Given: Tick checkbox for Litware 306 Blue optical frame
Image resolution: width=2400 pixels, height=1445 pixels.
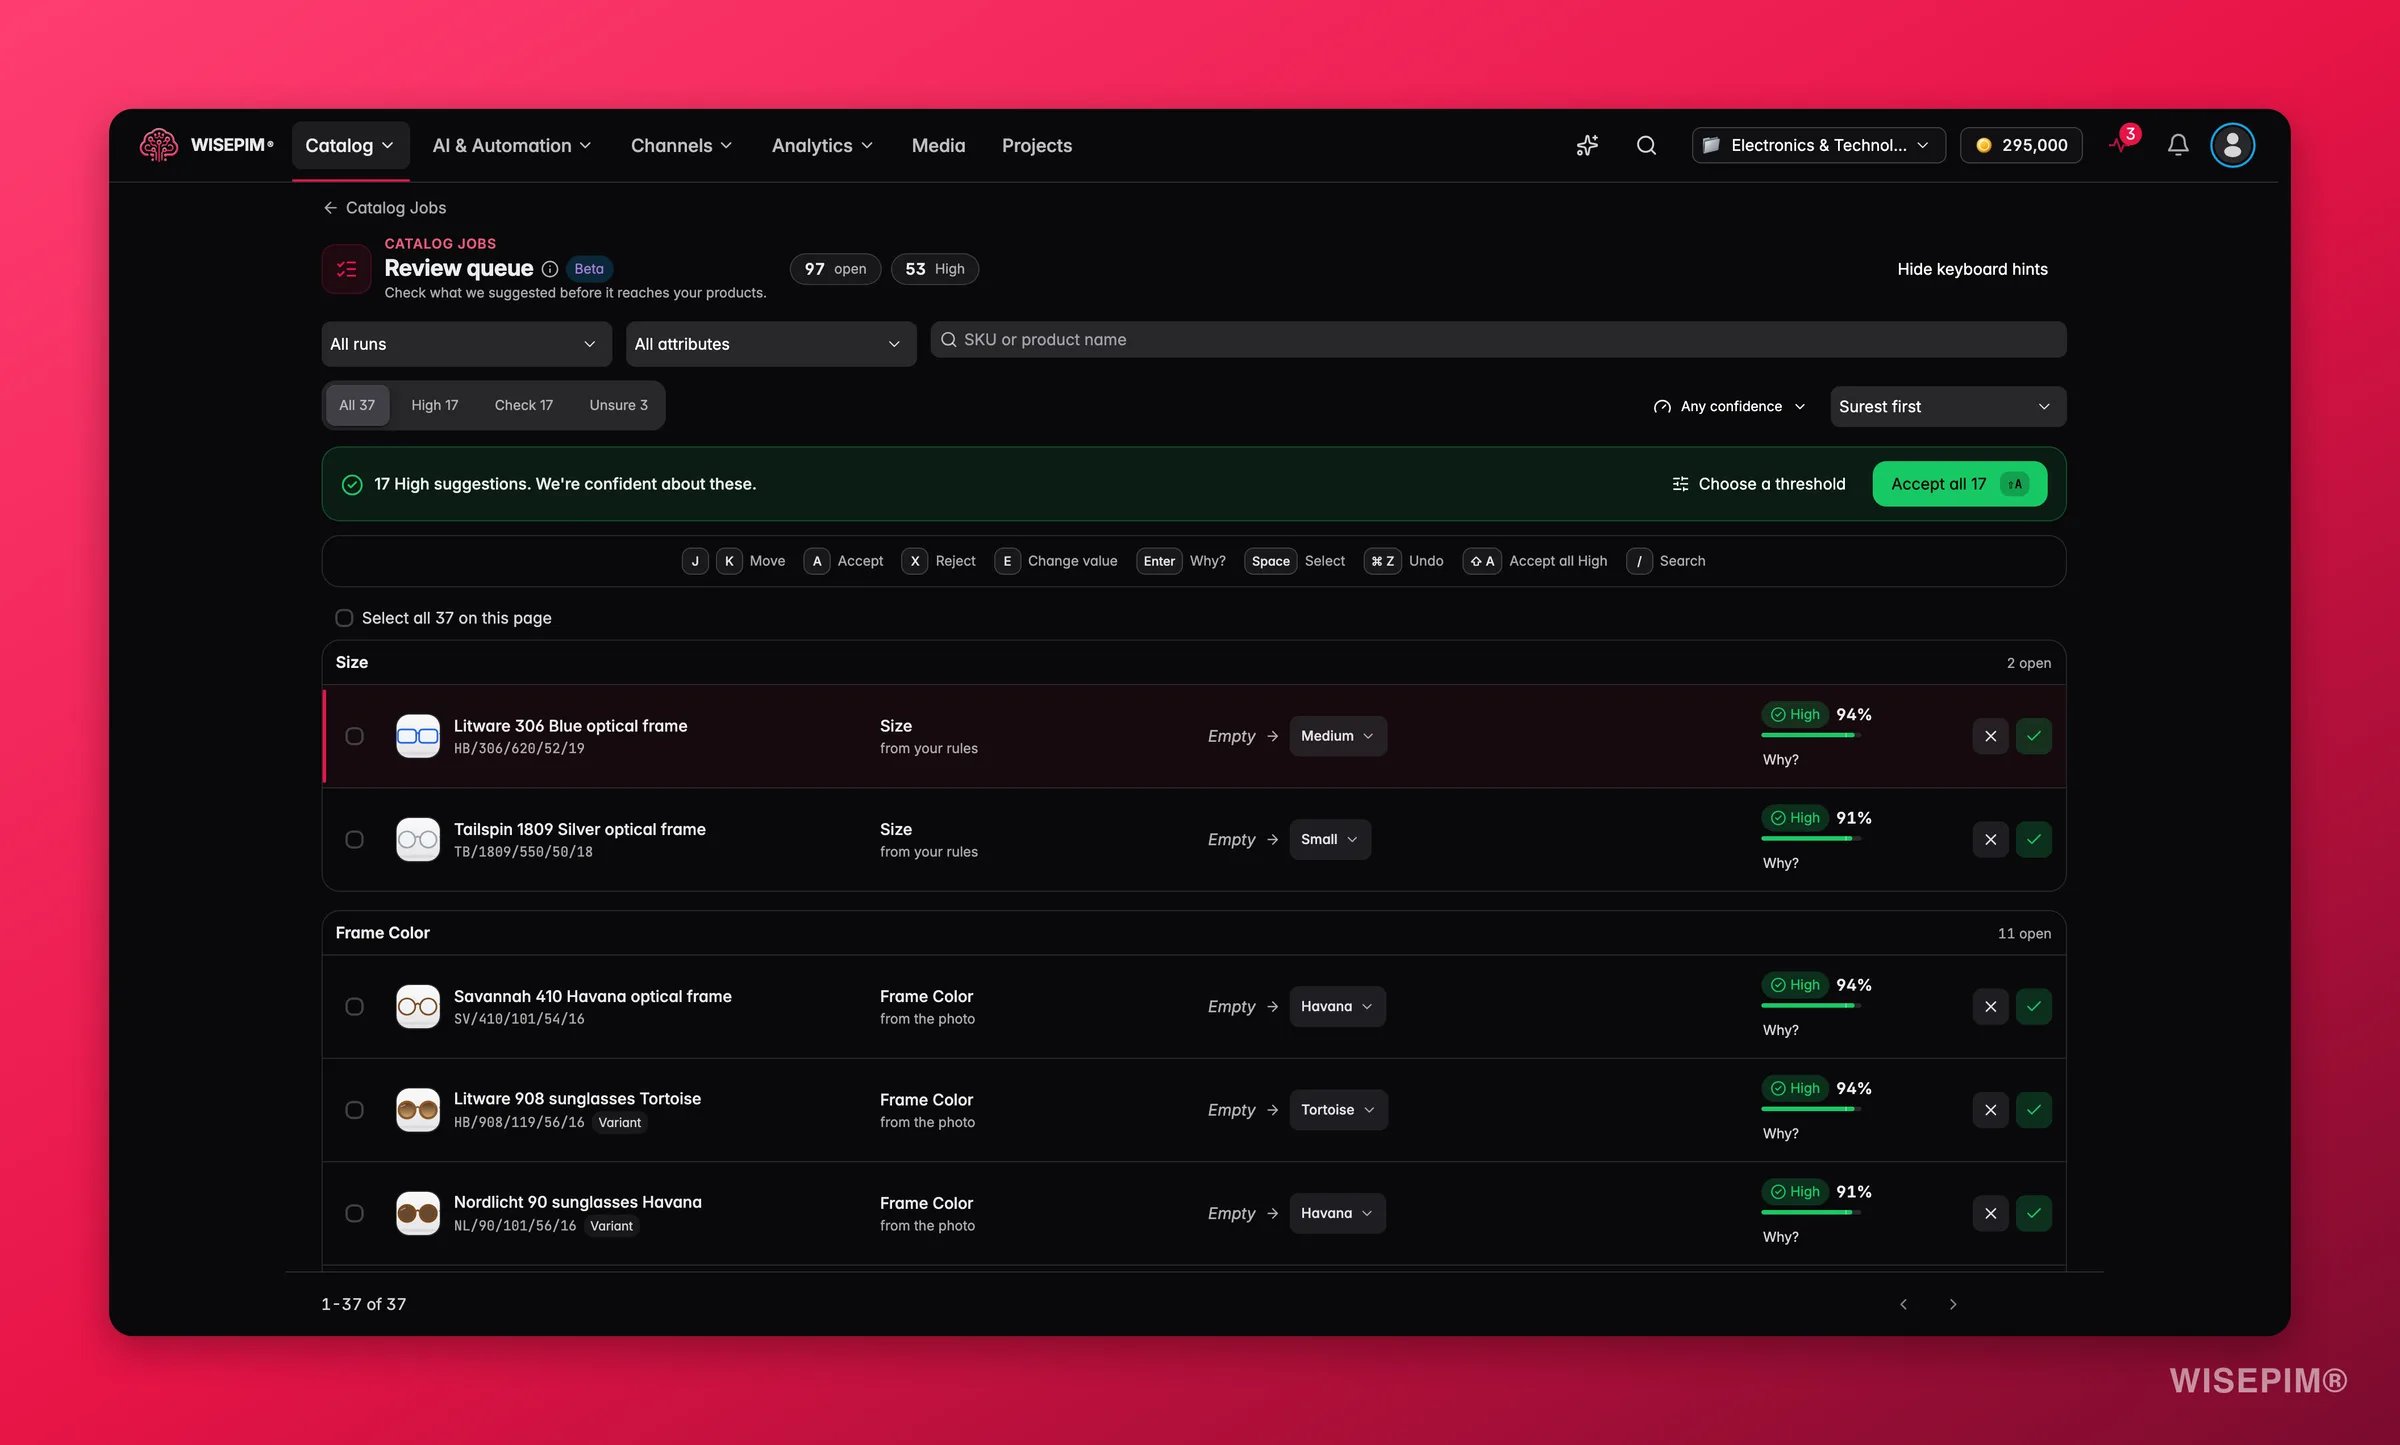Looking at the screenshot, I should click(354, 736).
